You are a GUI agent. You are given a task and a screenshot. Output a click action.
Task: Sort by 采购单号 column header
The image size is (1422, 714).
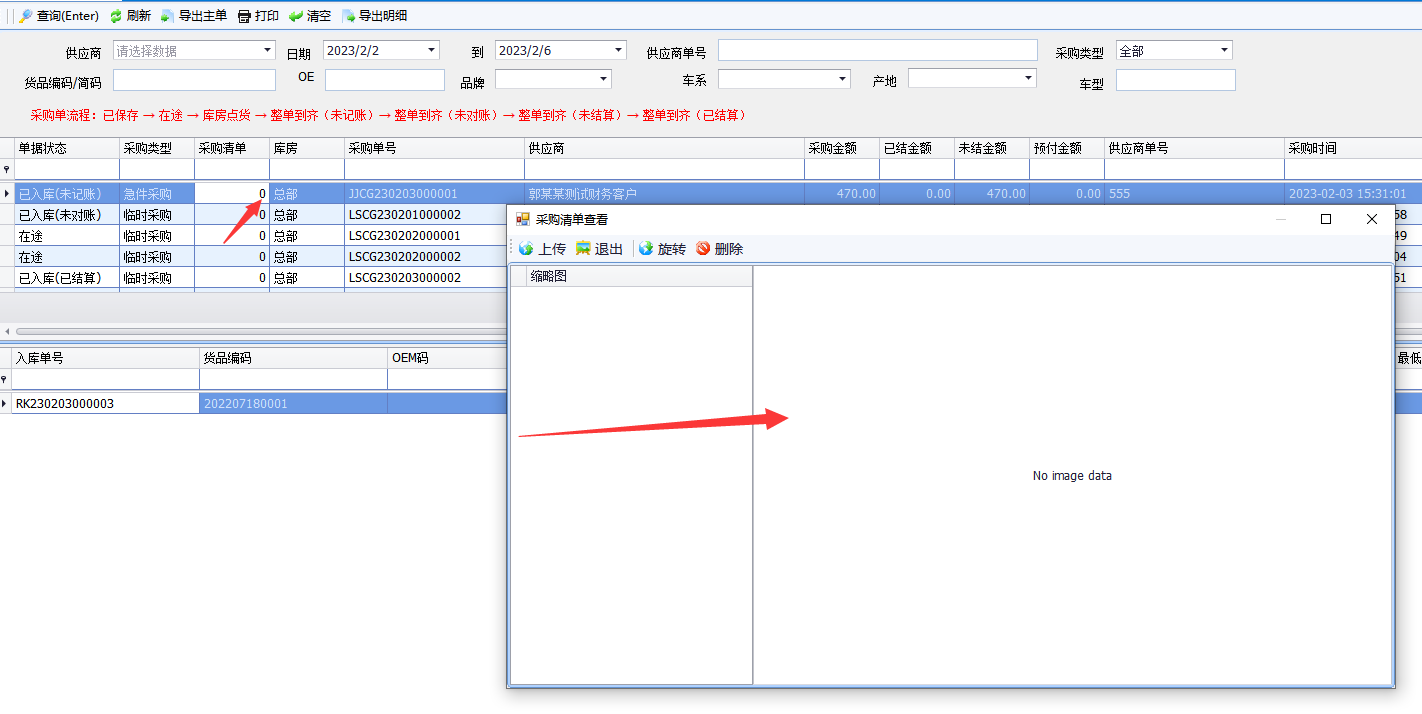(x=434, y=148)
